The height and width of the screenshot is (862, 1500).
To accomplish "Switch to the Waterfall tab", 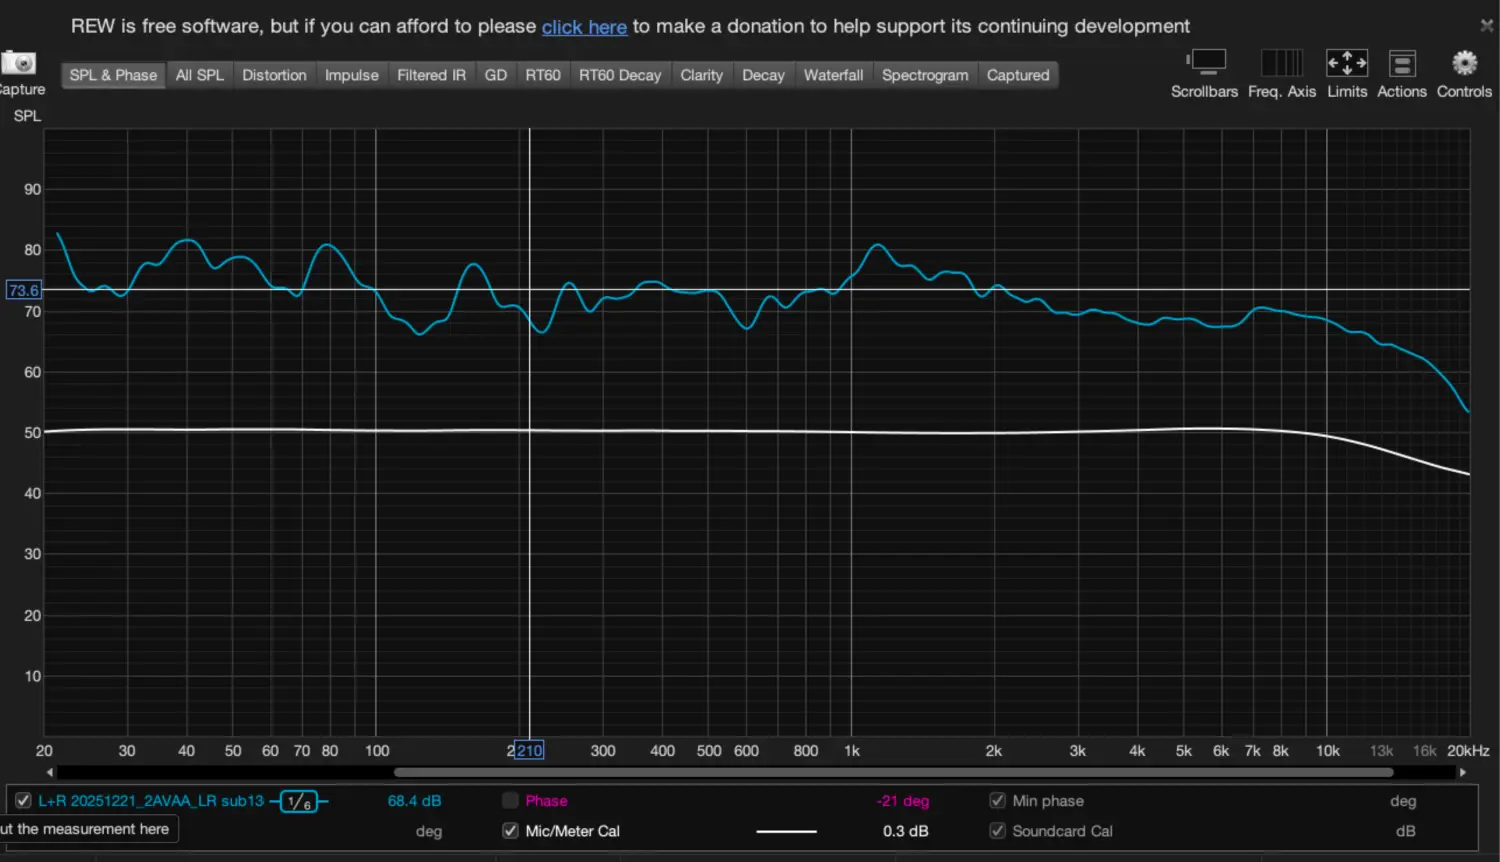I will pos(833,75).
